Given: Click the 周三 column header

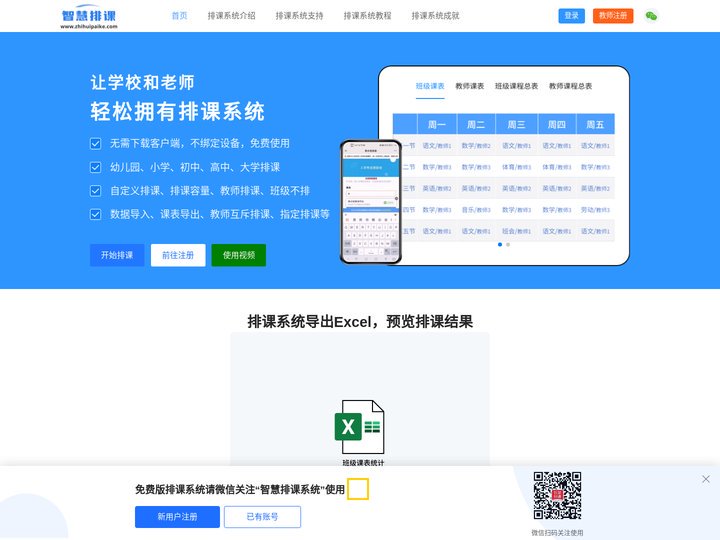Looking at the screenshot, I should pos(517,124).
